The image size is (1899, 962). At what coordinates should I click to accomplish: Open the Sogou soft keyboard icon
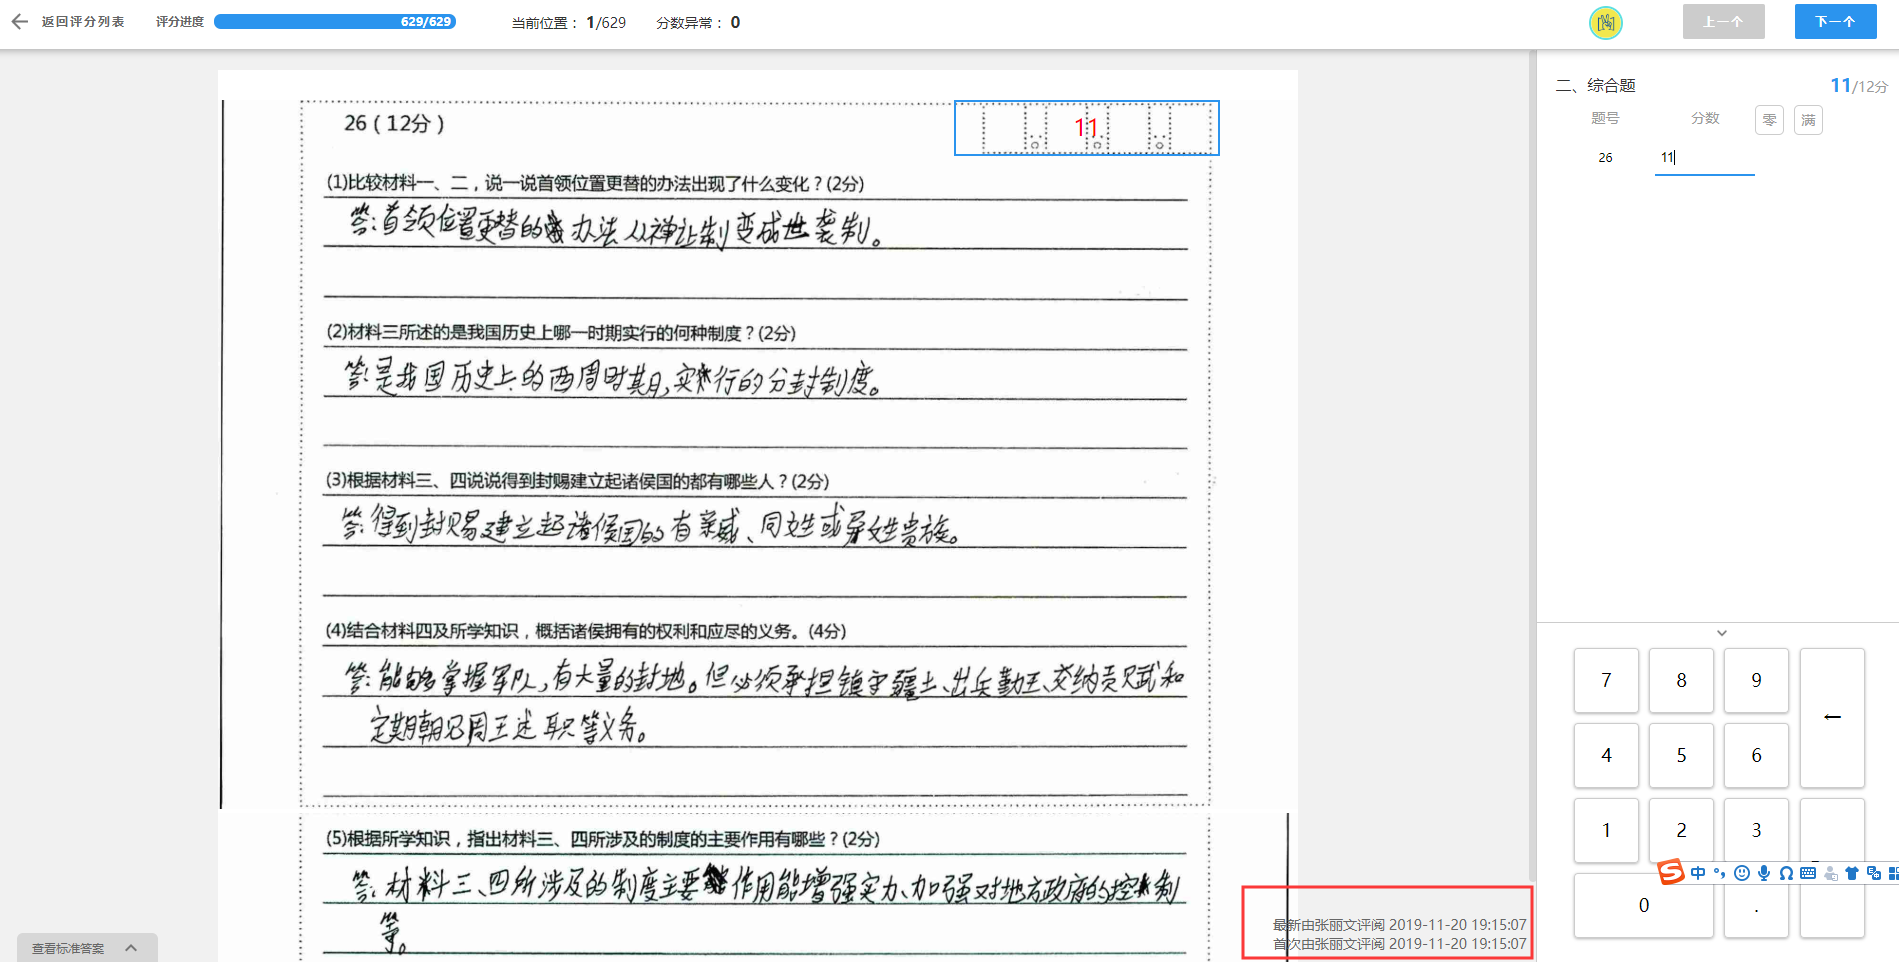pyautogui.click(x=1808, y=873)
